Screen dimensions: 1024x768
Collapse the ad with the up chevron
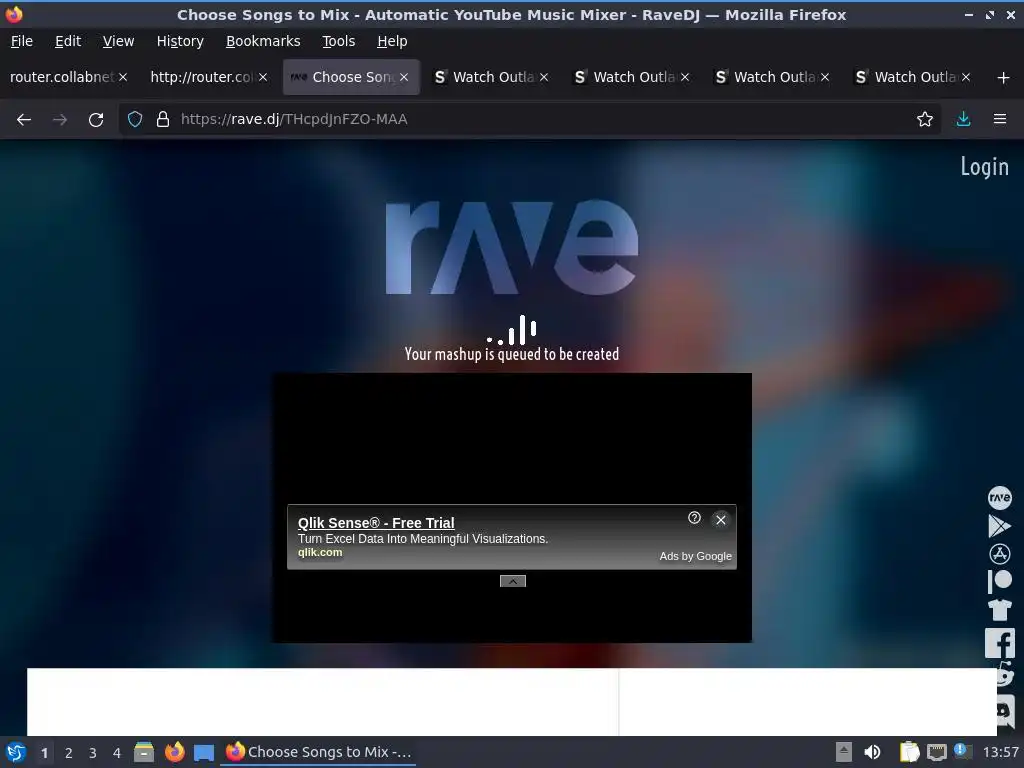pyautogui.click(x=513, y=581)
